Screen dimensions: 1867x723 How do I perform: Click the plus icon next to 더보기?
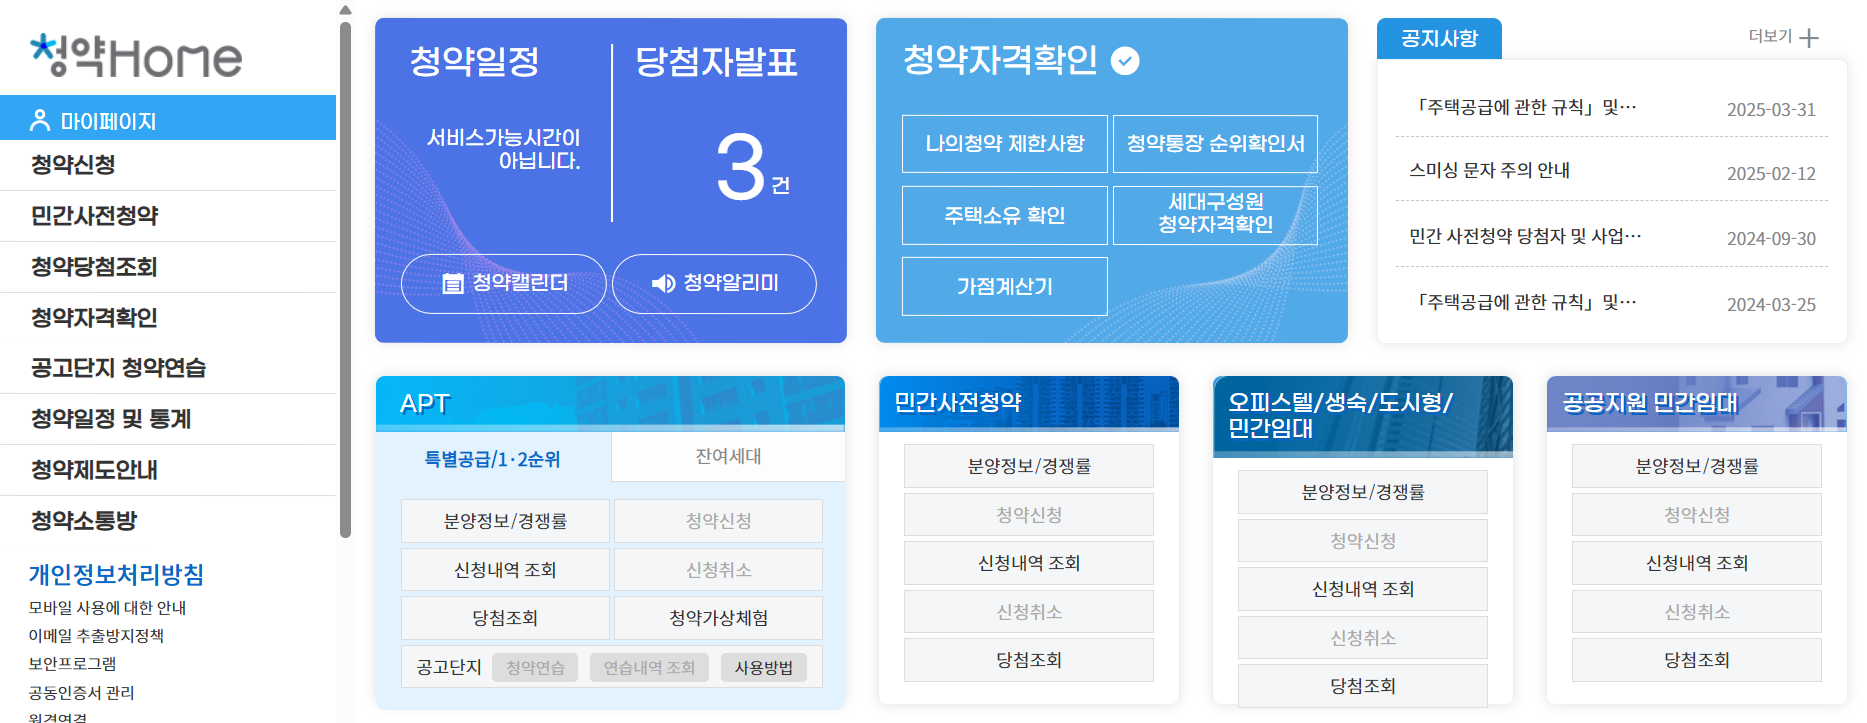click(1808, 38)
